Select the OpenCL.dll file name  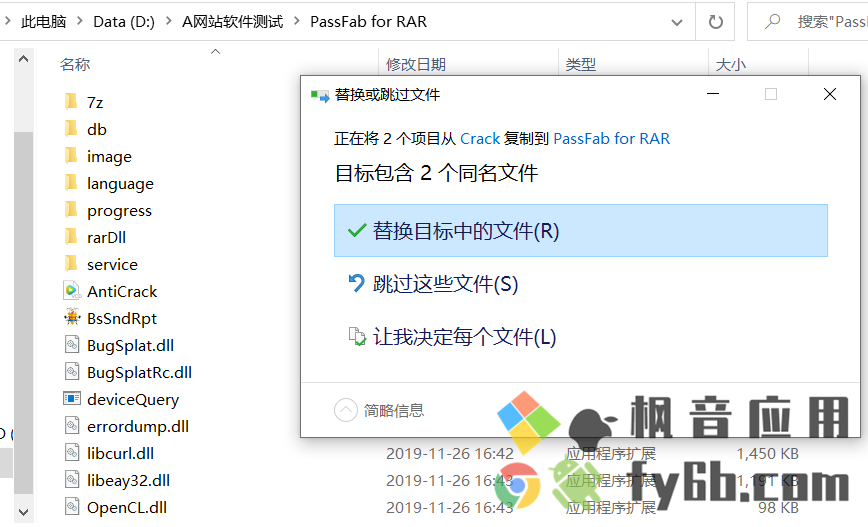(x=127, y=507)
